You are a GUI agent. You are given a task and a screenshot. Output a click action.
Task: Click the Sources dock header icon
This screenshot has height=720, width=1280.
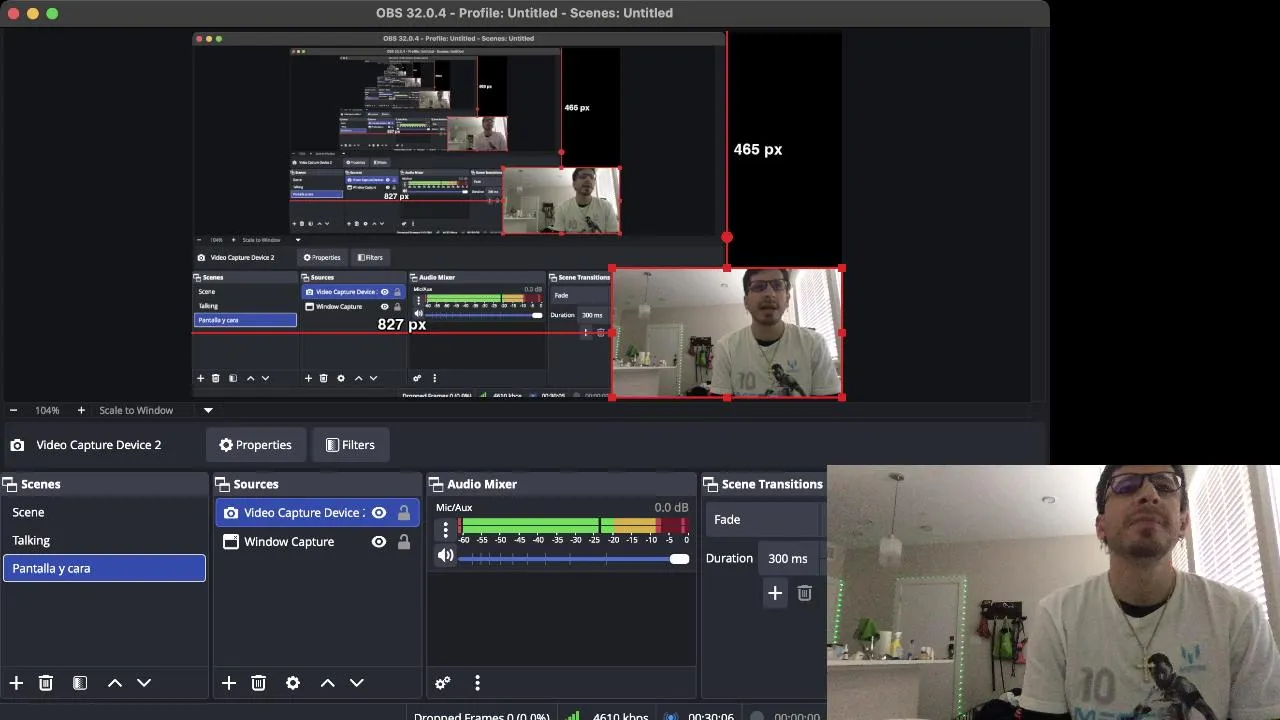222,484
